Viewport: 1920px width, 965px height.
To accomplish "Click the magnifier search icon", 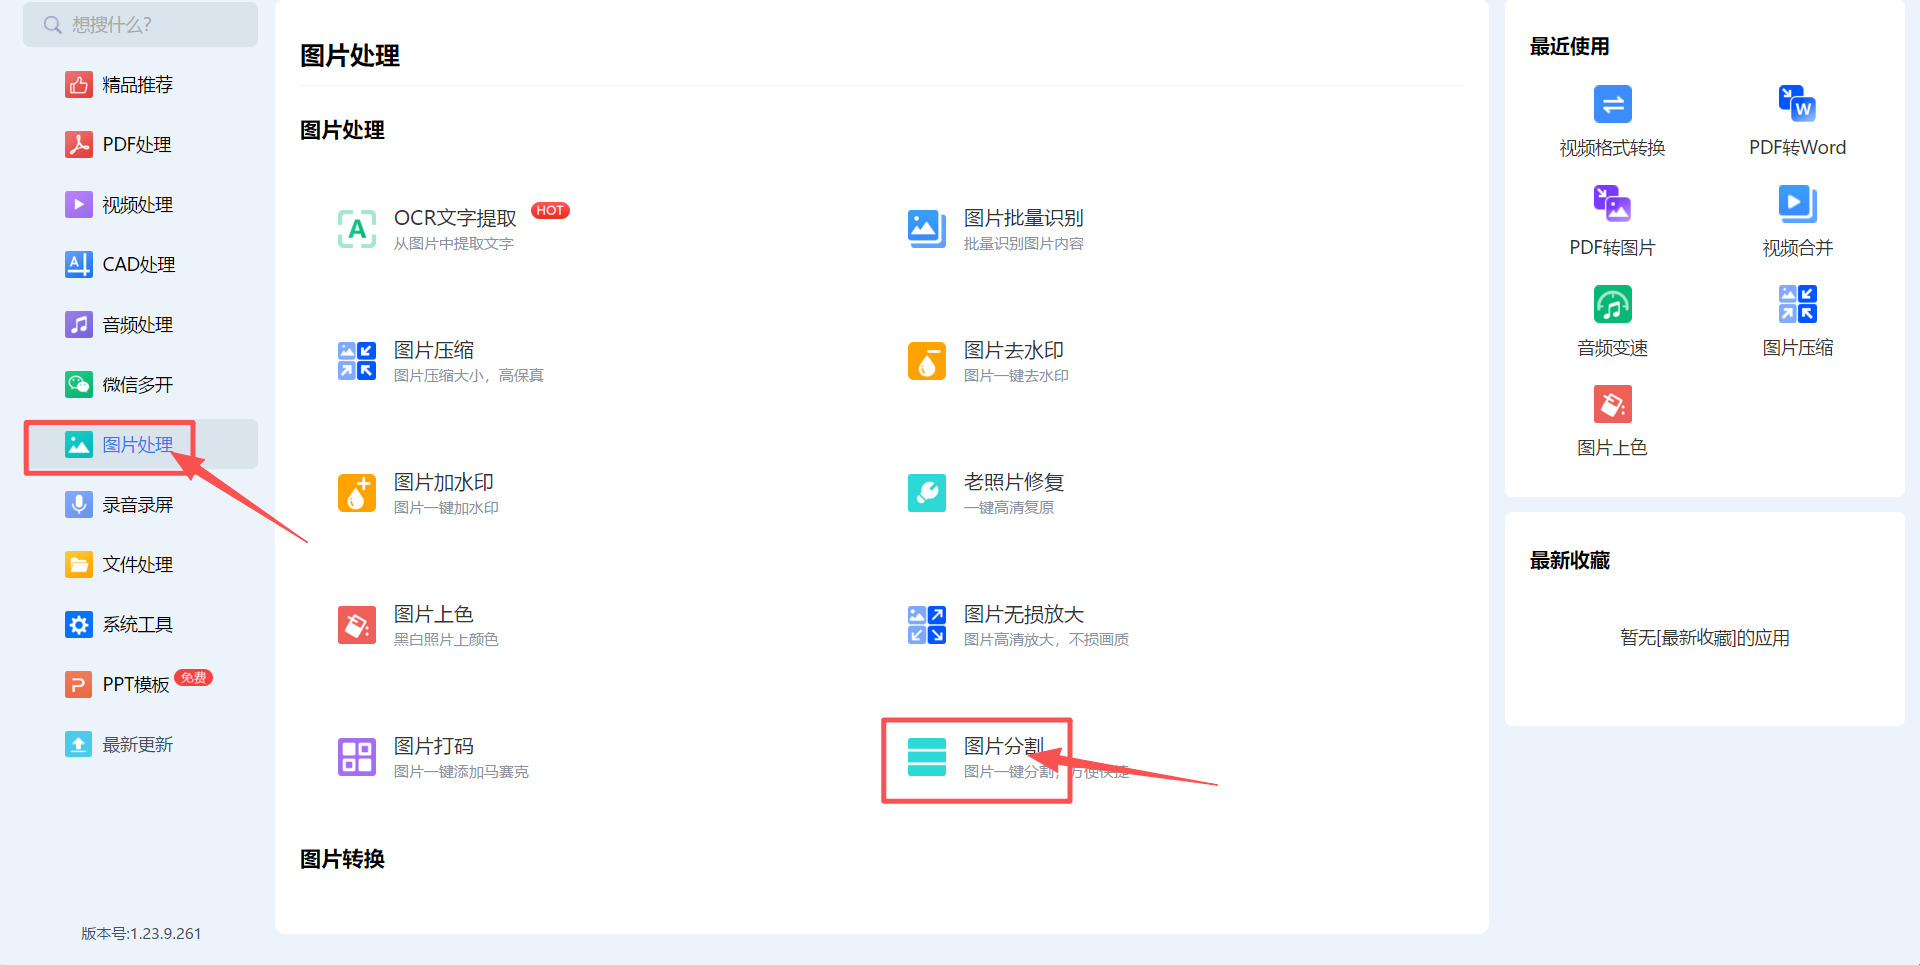I will coord(53,25).
